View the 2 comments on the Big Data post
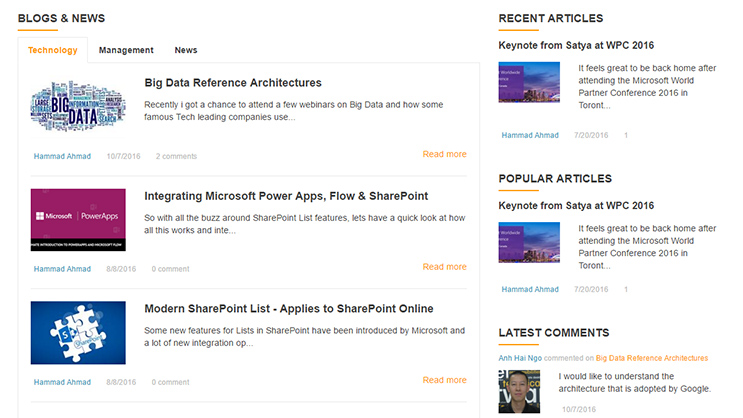743x418 pixels. [176, 156]
